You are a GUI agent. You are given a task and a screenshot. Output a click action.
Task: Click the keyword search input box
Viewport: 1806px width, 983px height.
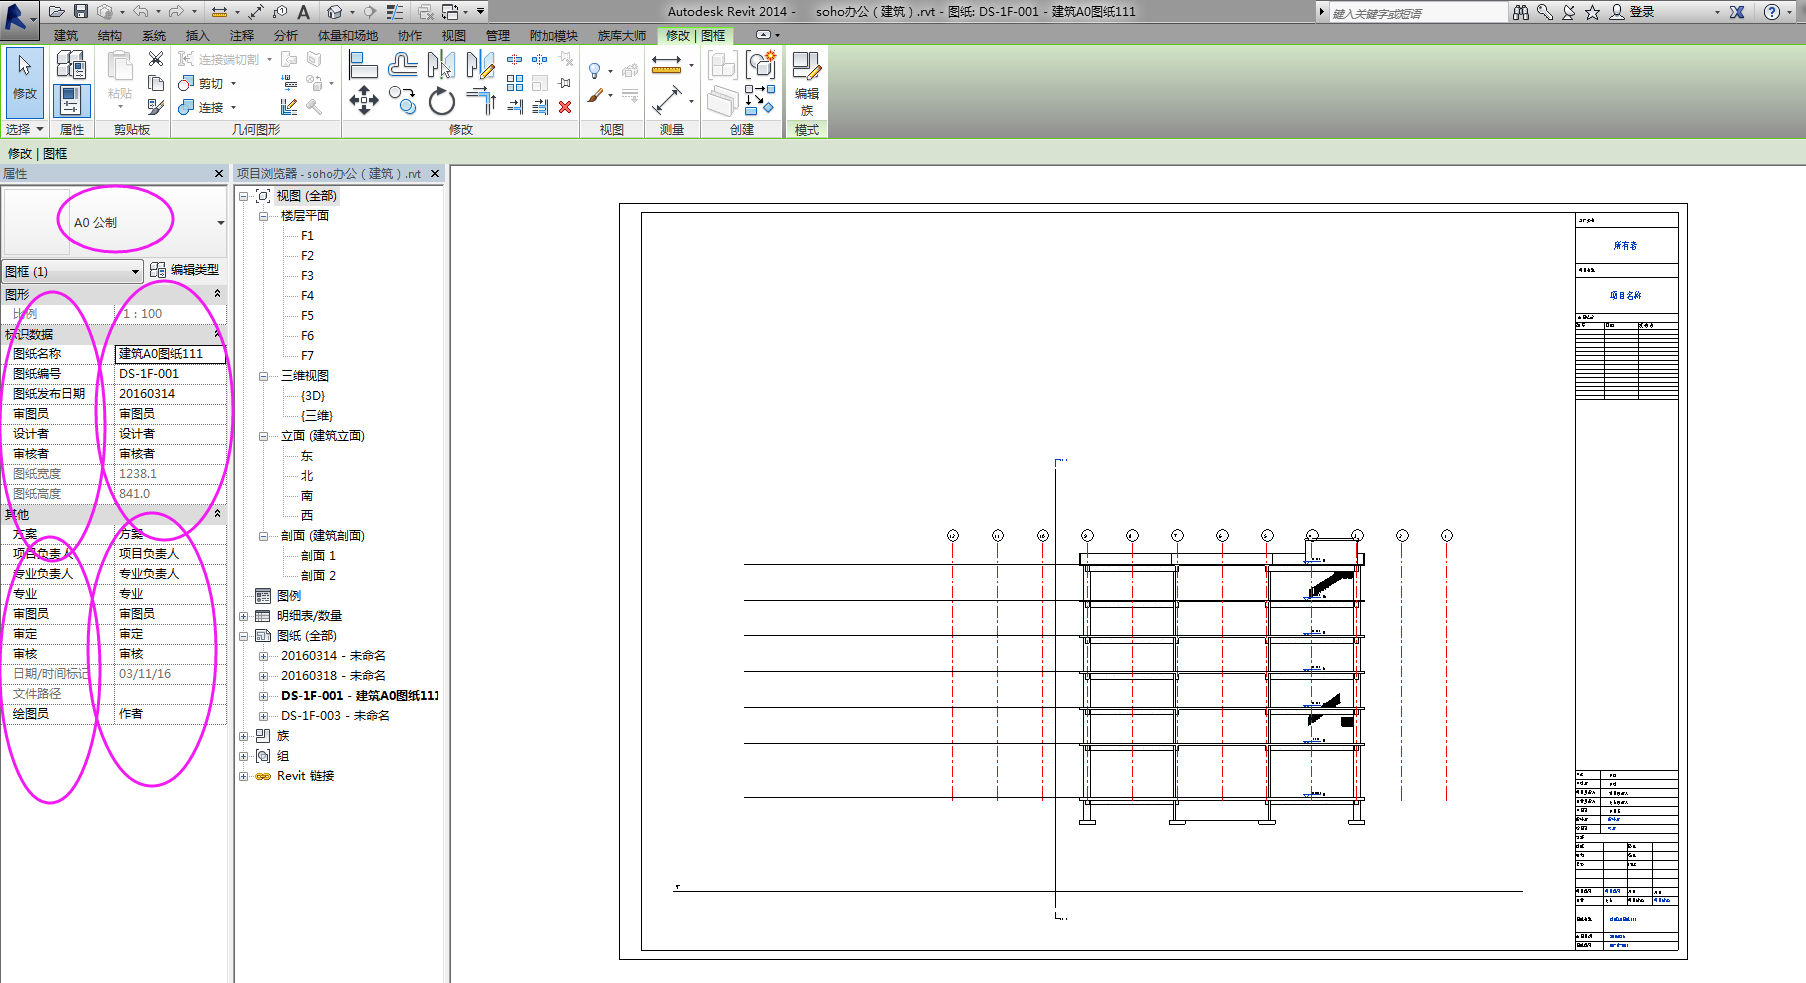pos(1417,13)
